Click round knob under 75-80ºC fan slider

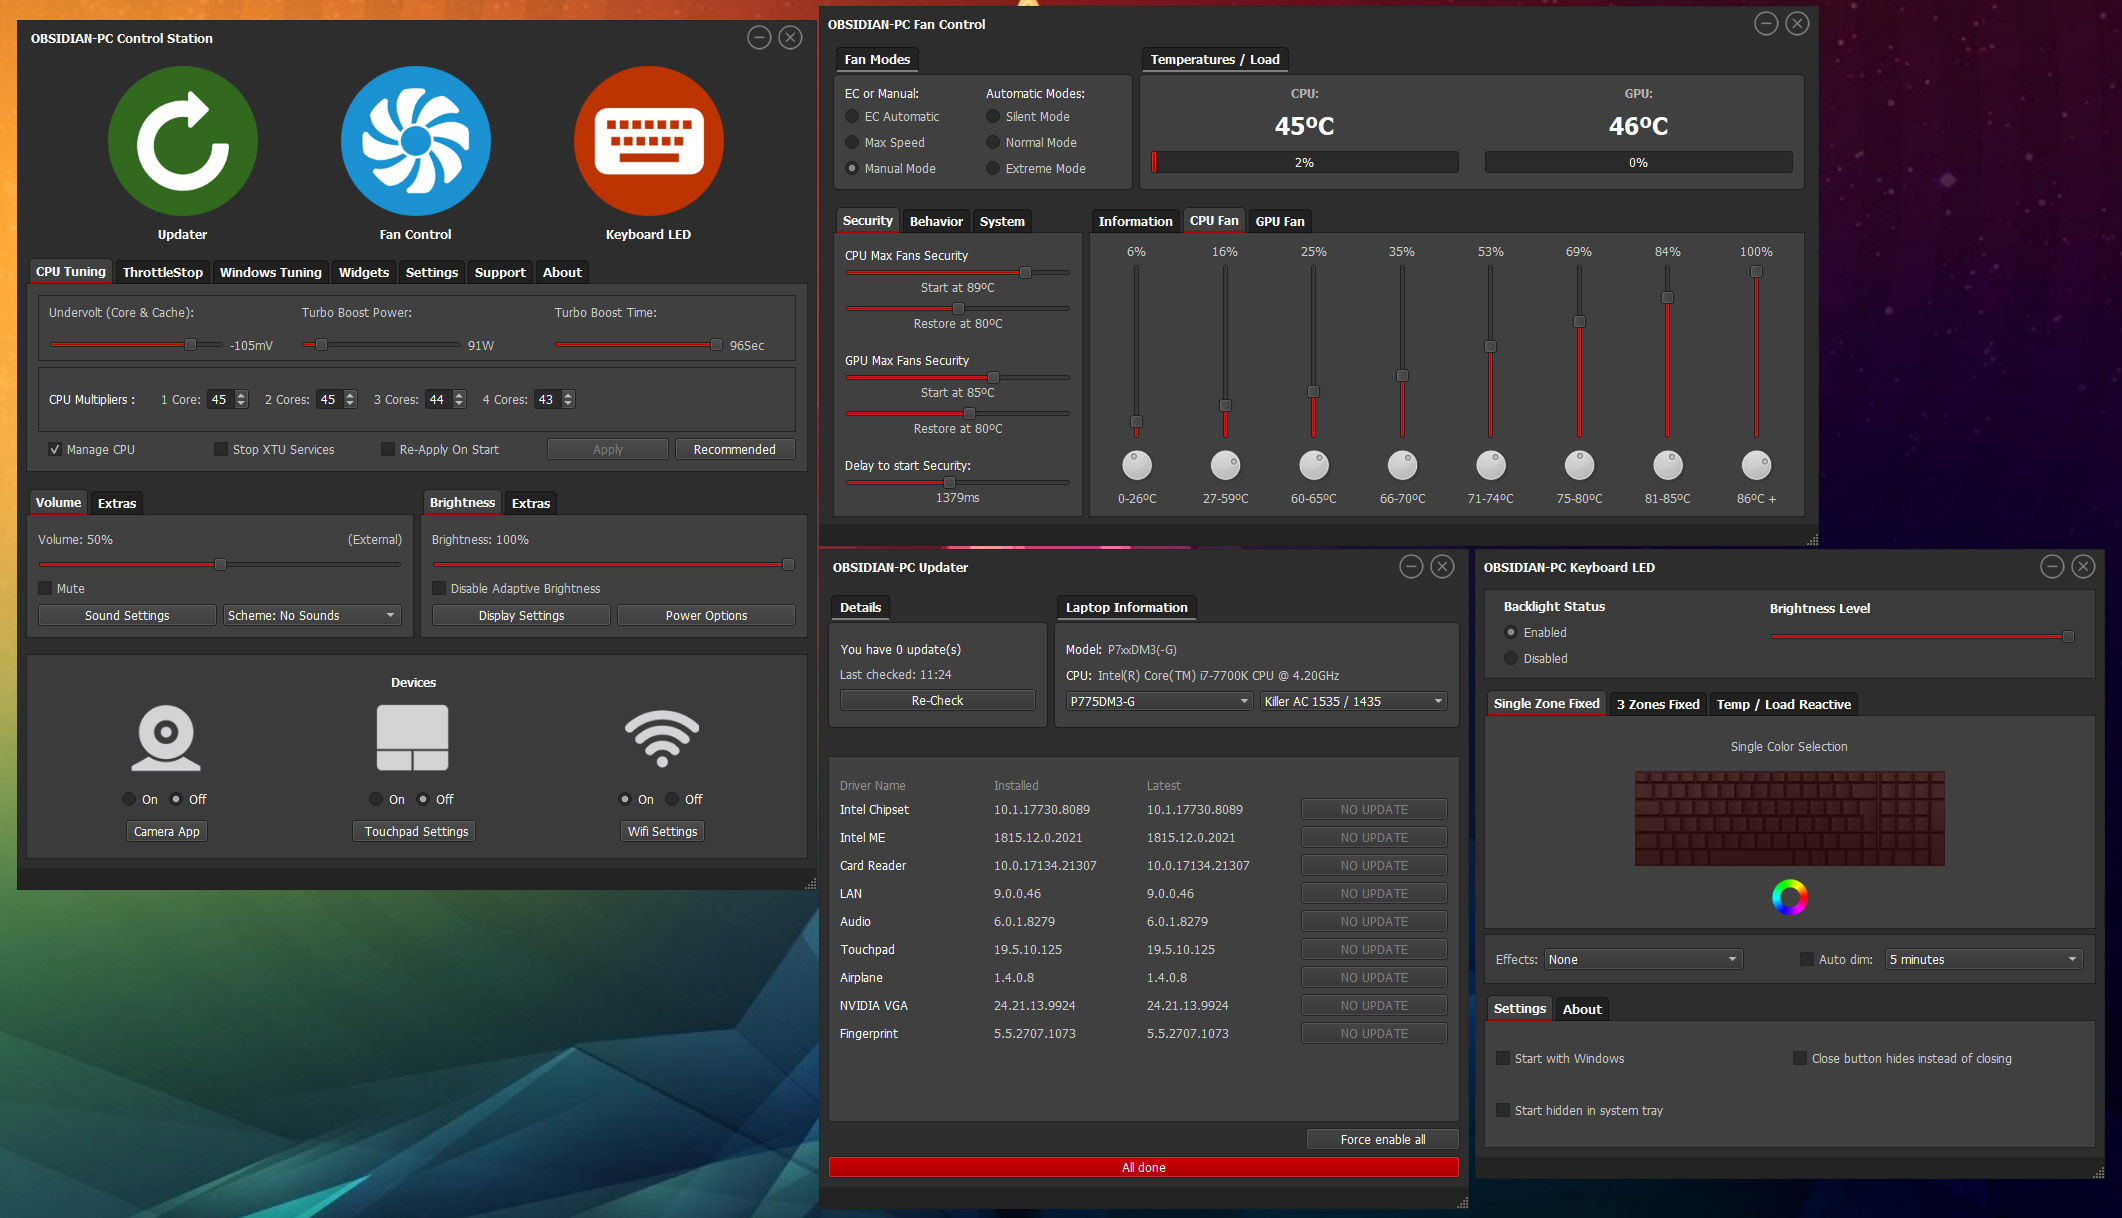[1579, 465]
